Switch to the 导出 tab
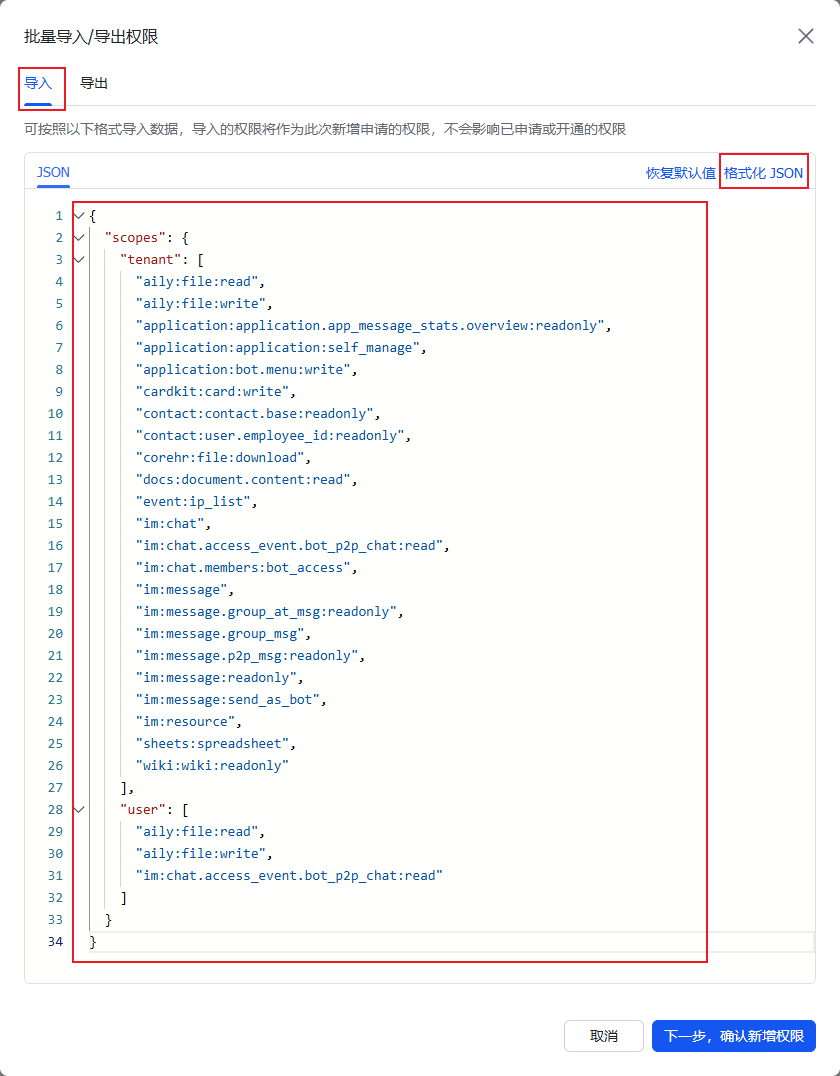 tap(94, 84)
